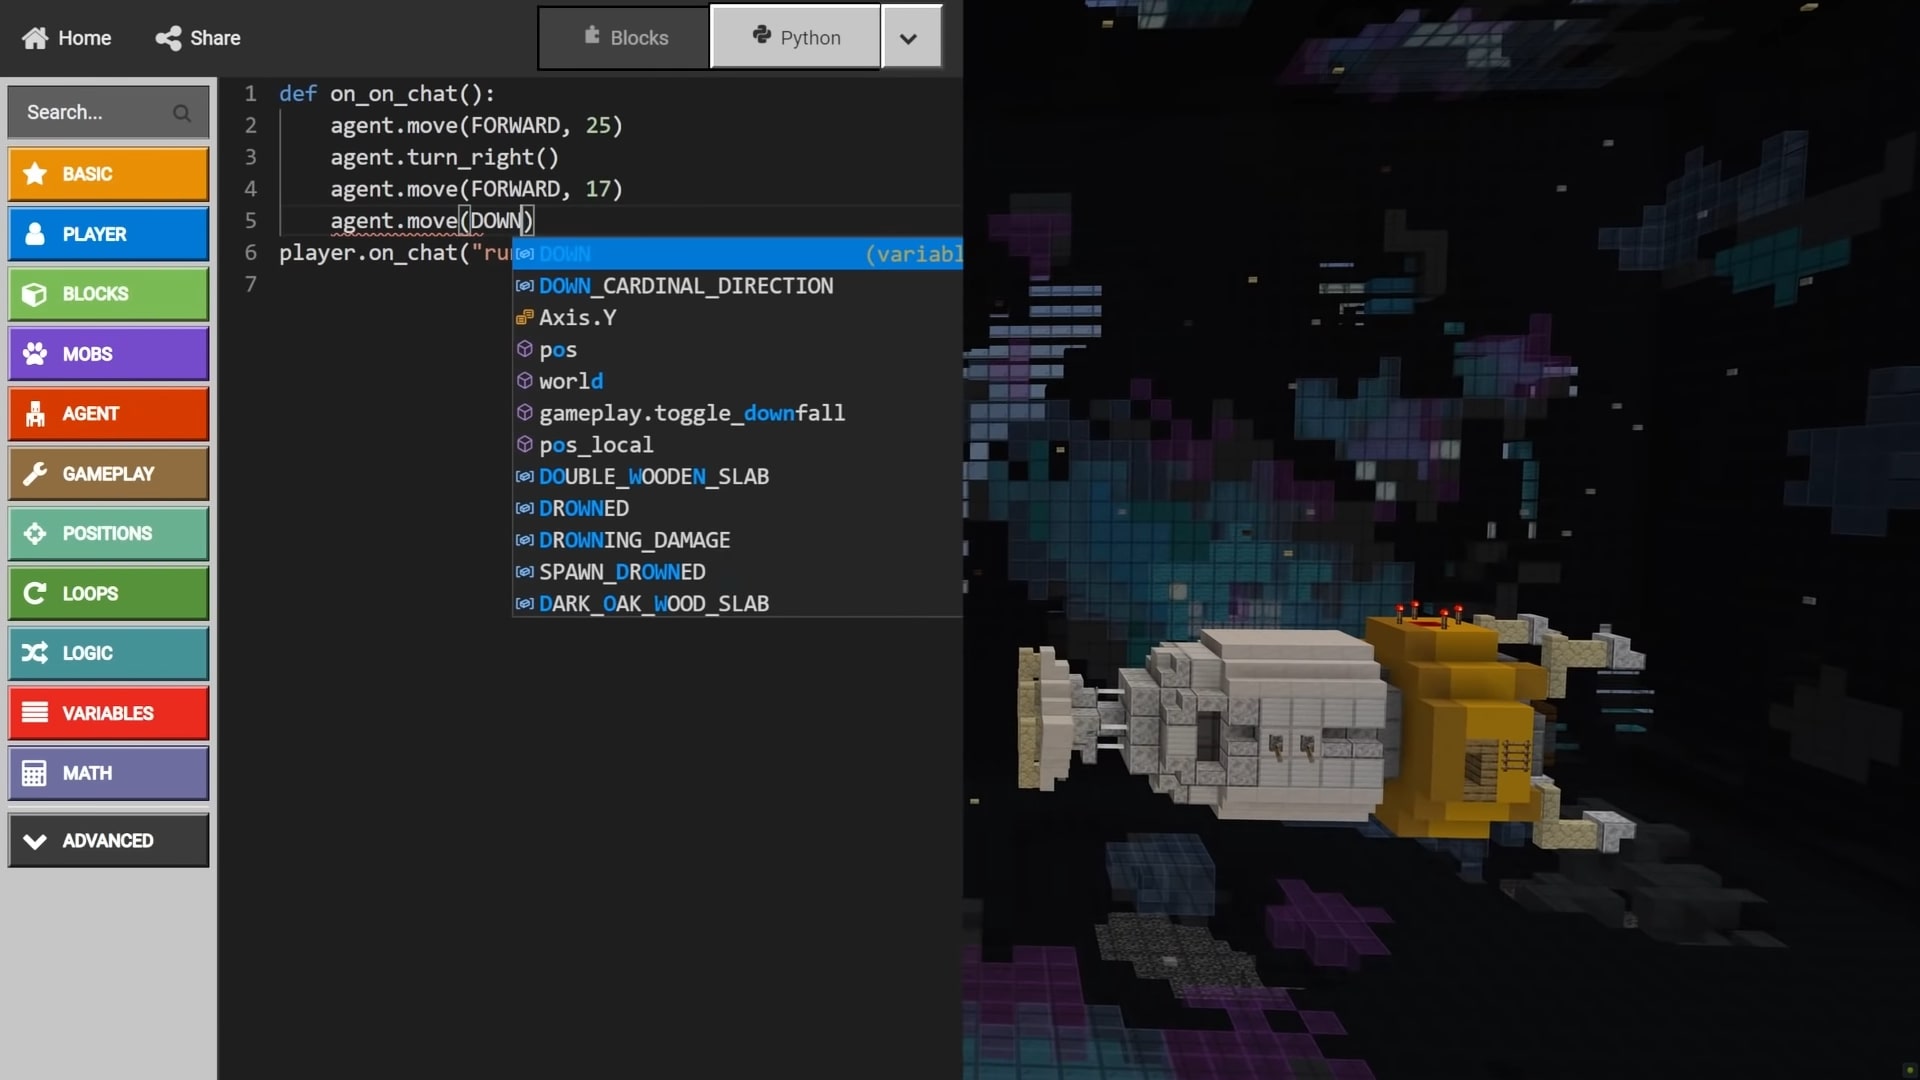Open the Basic star category
This screenshot has height=1080, width=1920.
108,174
